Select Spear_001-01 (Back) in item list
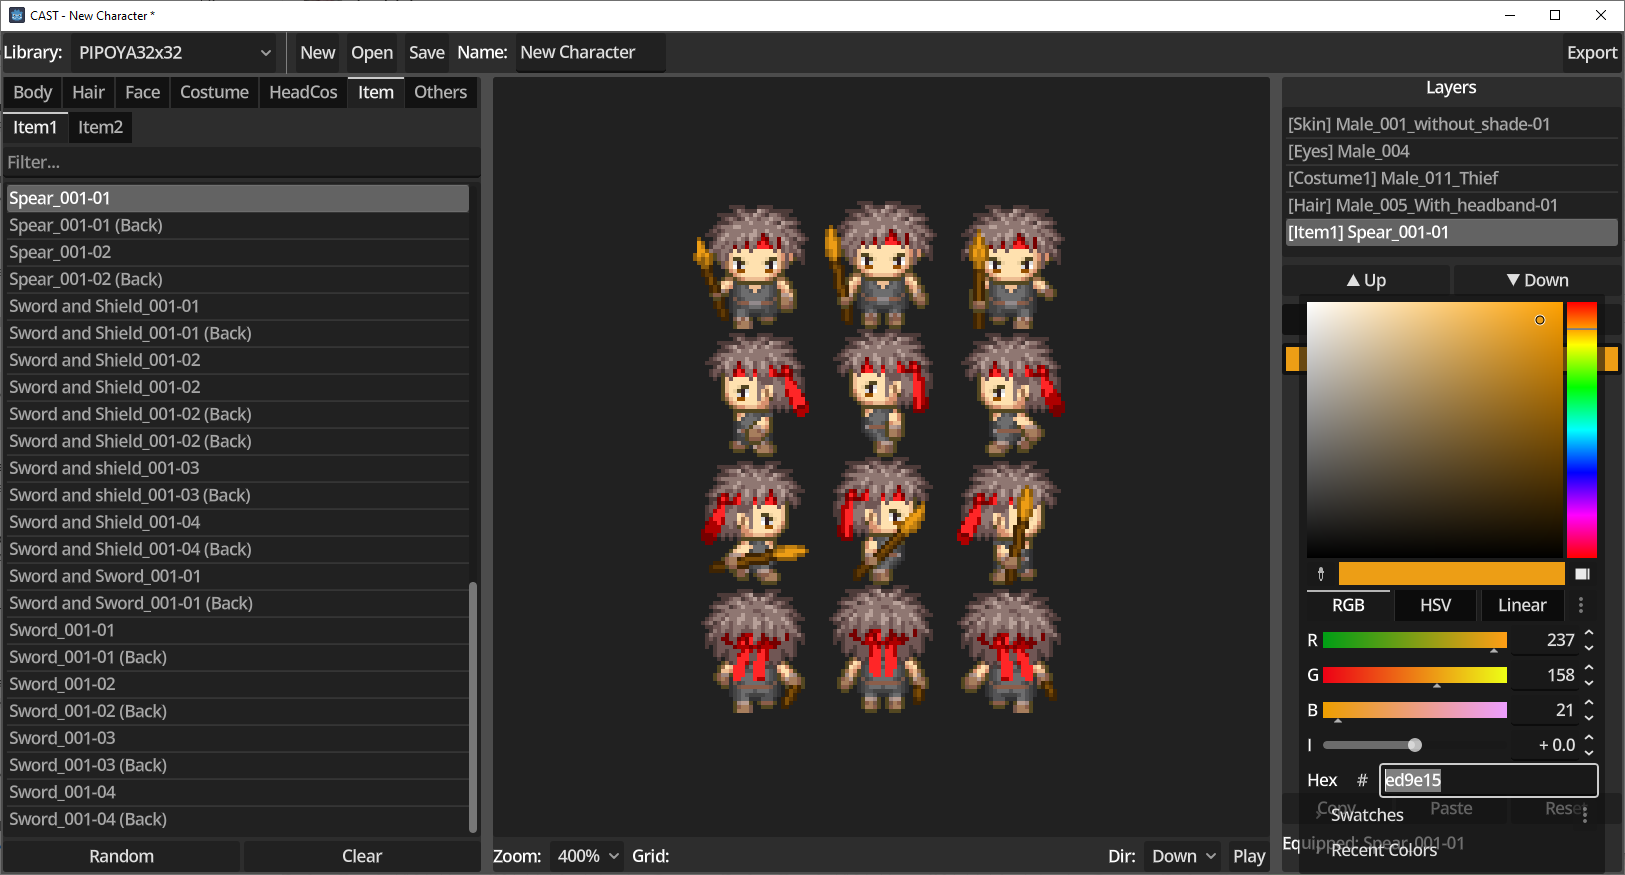 click(238, 225)
